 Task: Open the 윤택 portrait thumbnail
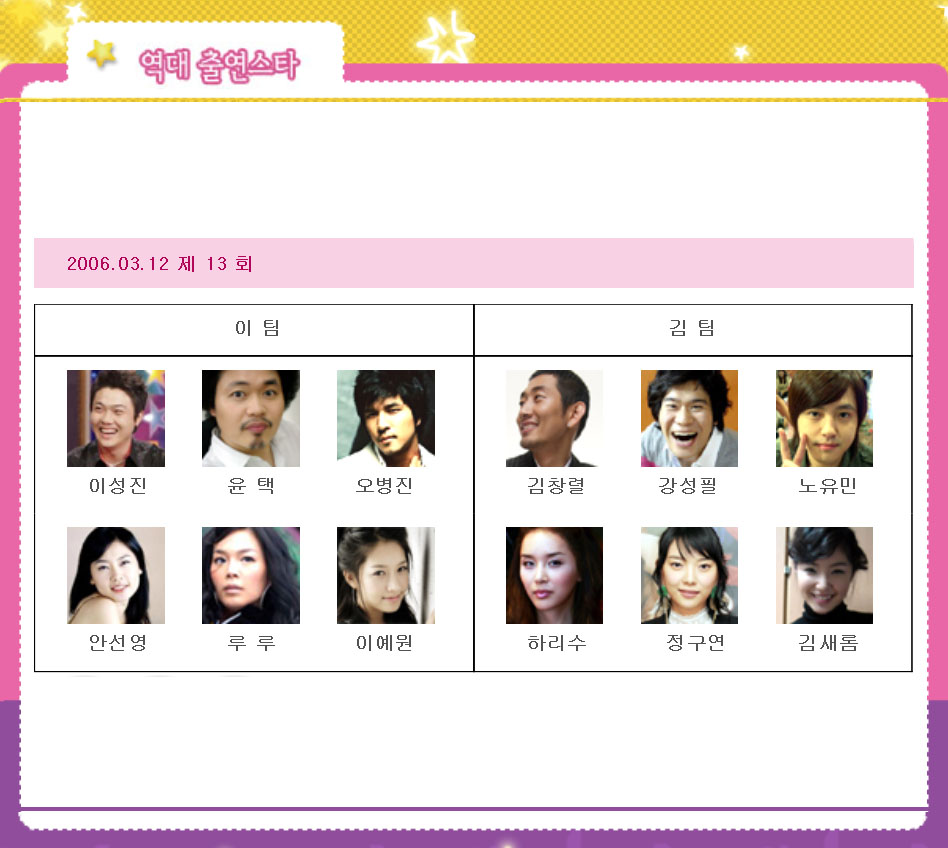coord(251,418)
